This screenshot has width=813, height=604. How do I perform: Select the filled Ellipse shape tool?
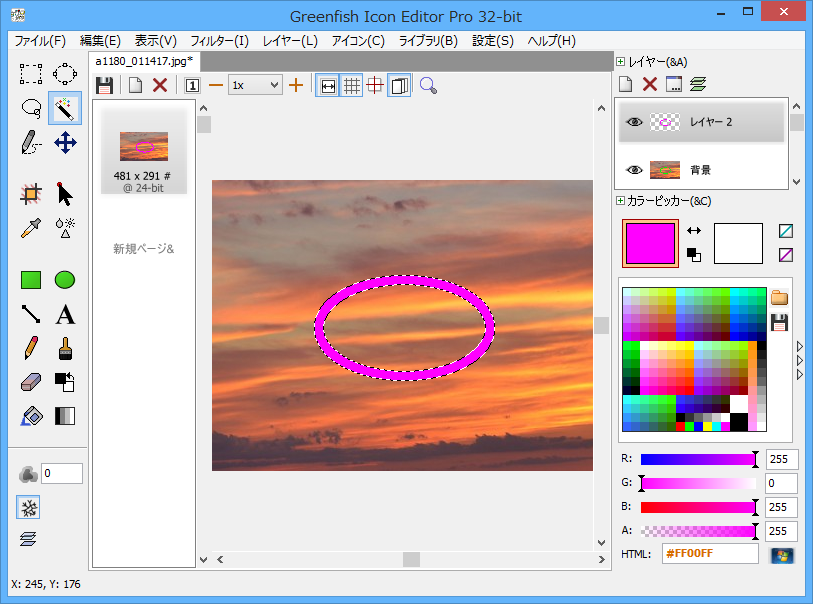(x=65, y=280)
